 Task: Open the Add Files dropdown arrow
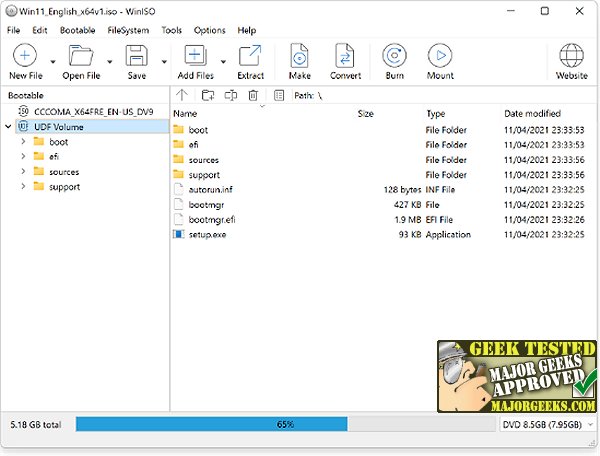(223, 61)
